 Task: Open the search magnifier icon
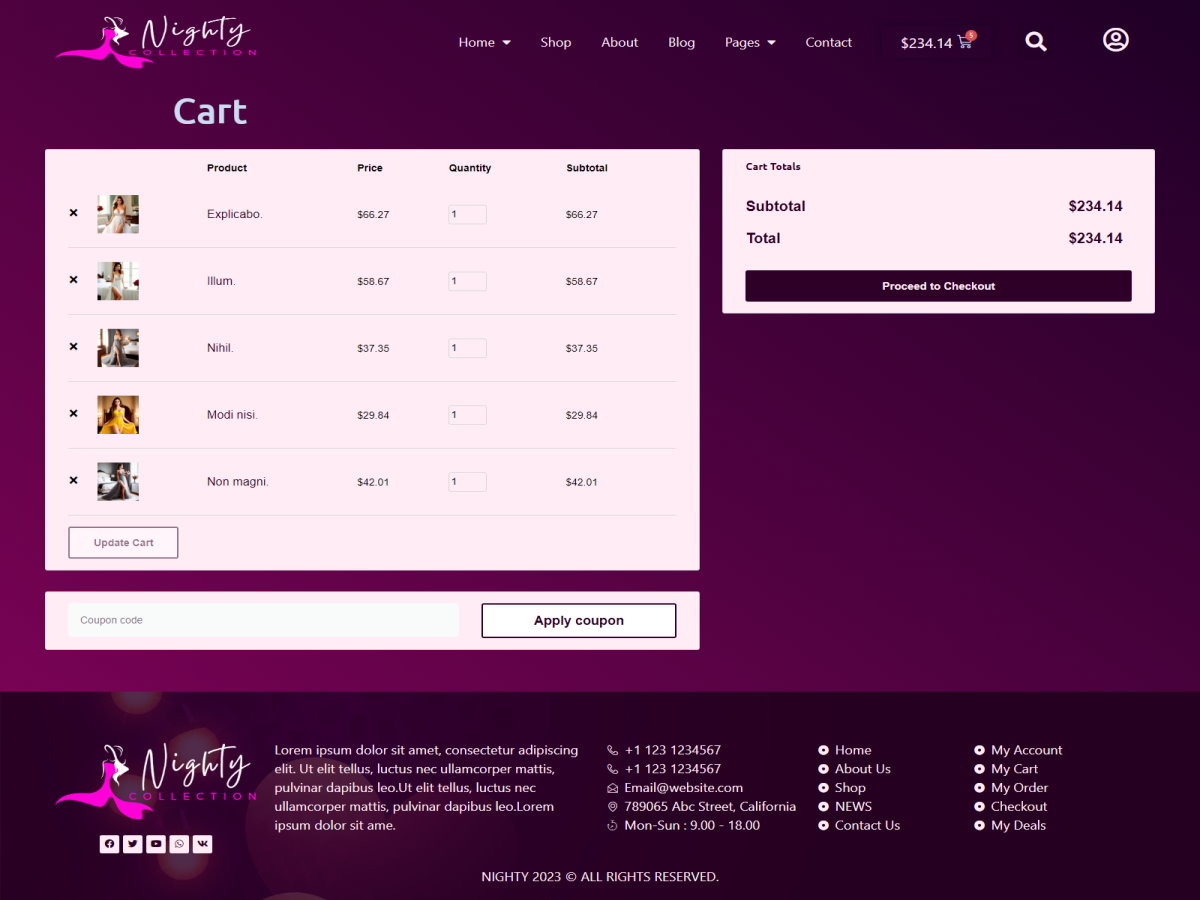click(1036, 42)
